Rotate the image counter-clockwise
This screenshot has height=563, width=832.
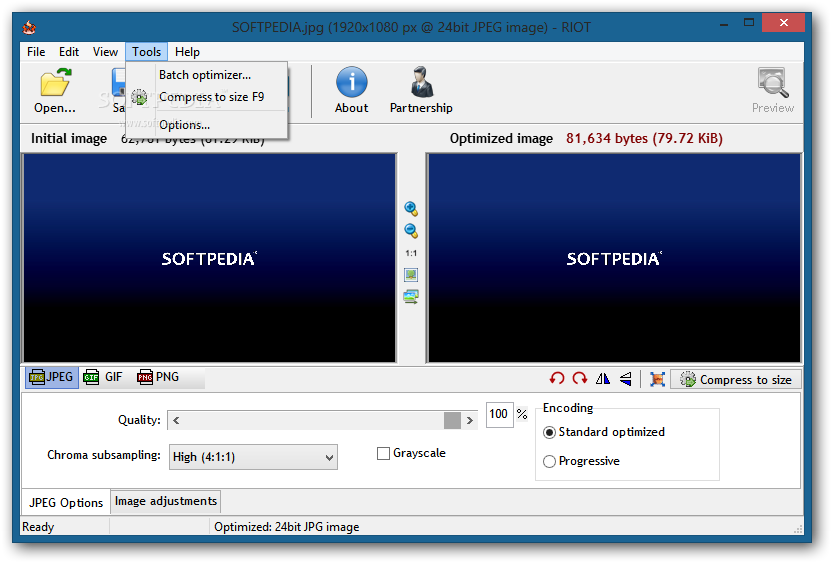click(x=557, y=379)
